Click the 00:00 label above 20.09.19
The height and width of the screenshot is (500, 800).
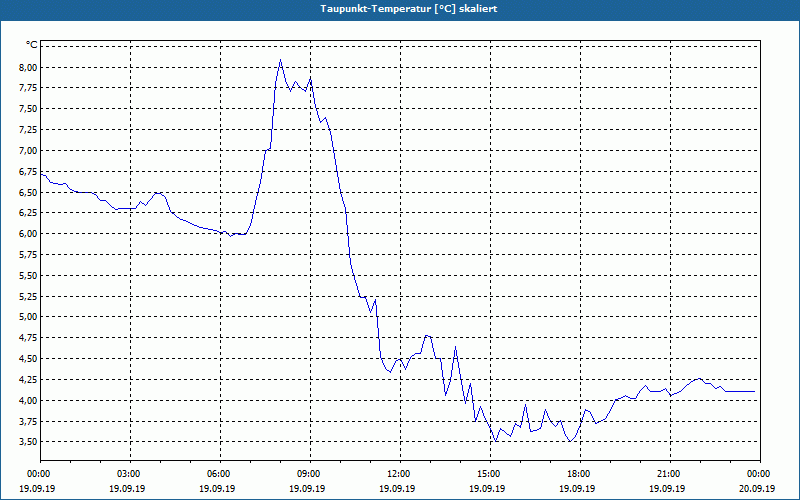click(x=760, y=474)
